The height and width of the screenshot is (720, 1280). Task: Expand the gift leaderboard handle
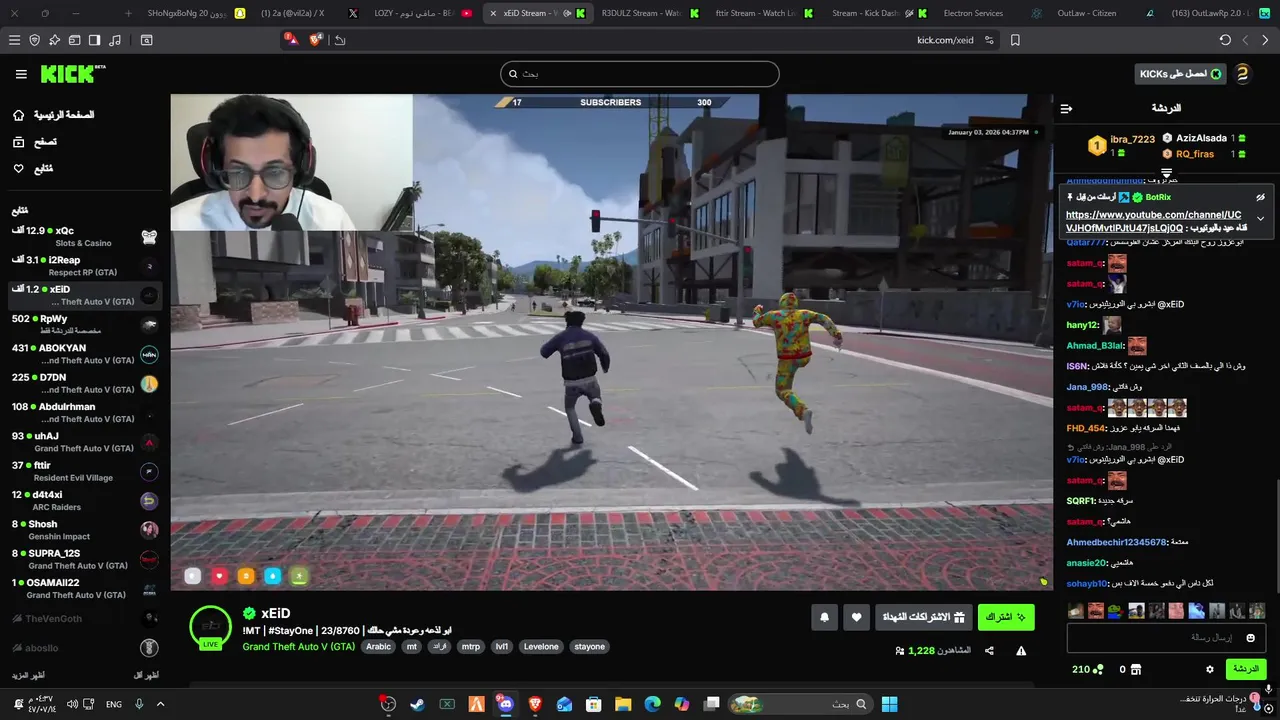(1166, 174)
